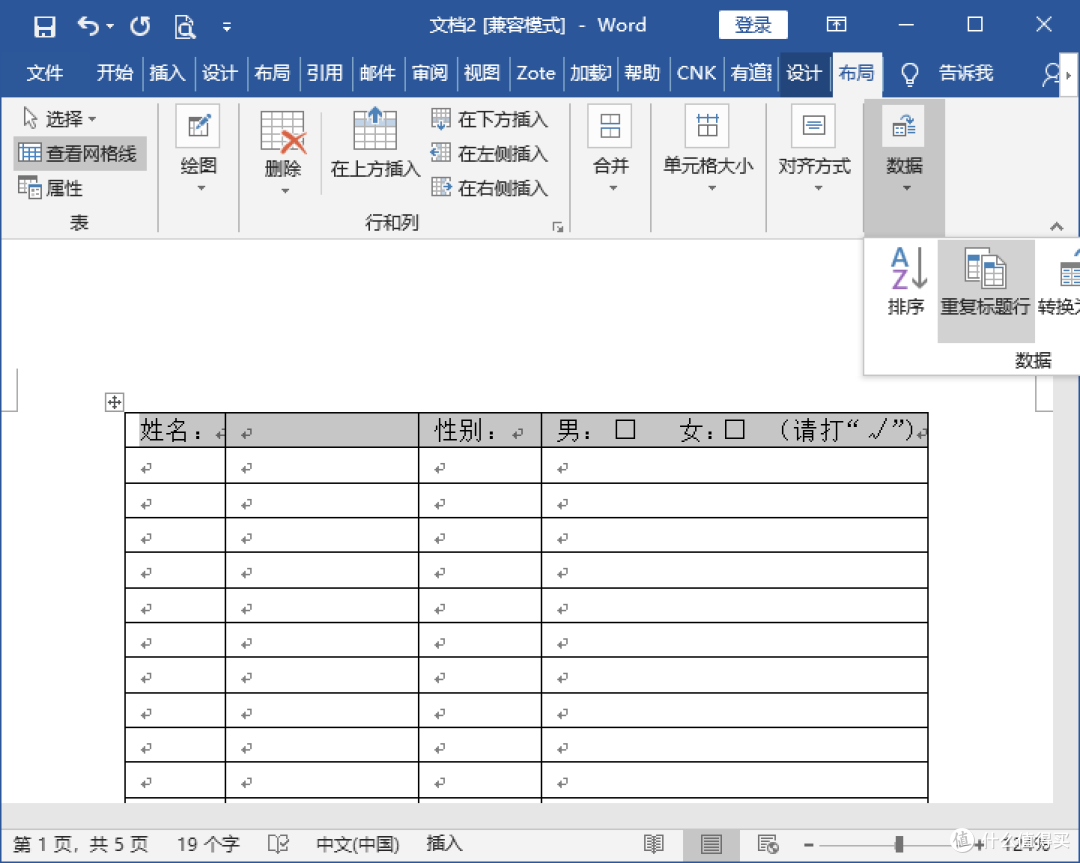Toggle 插入 insert/overtype mode
1080x863 pixels.
[444, 844]
